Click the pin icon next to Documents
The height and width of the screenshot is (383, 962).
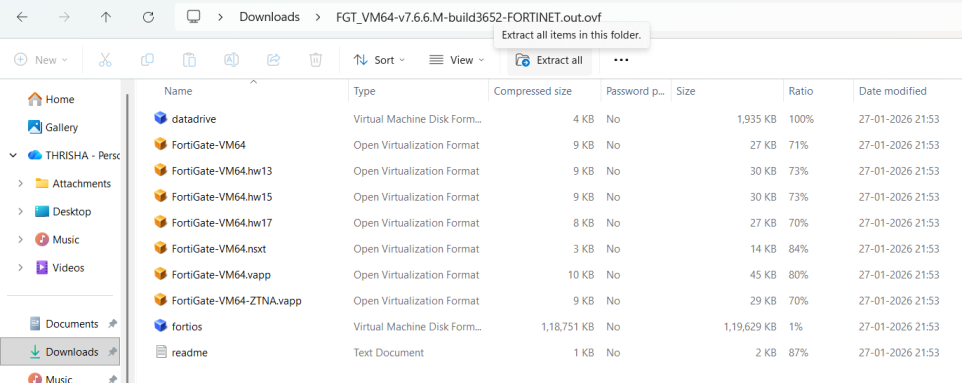click(x=113, y=323)
